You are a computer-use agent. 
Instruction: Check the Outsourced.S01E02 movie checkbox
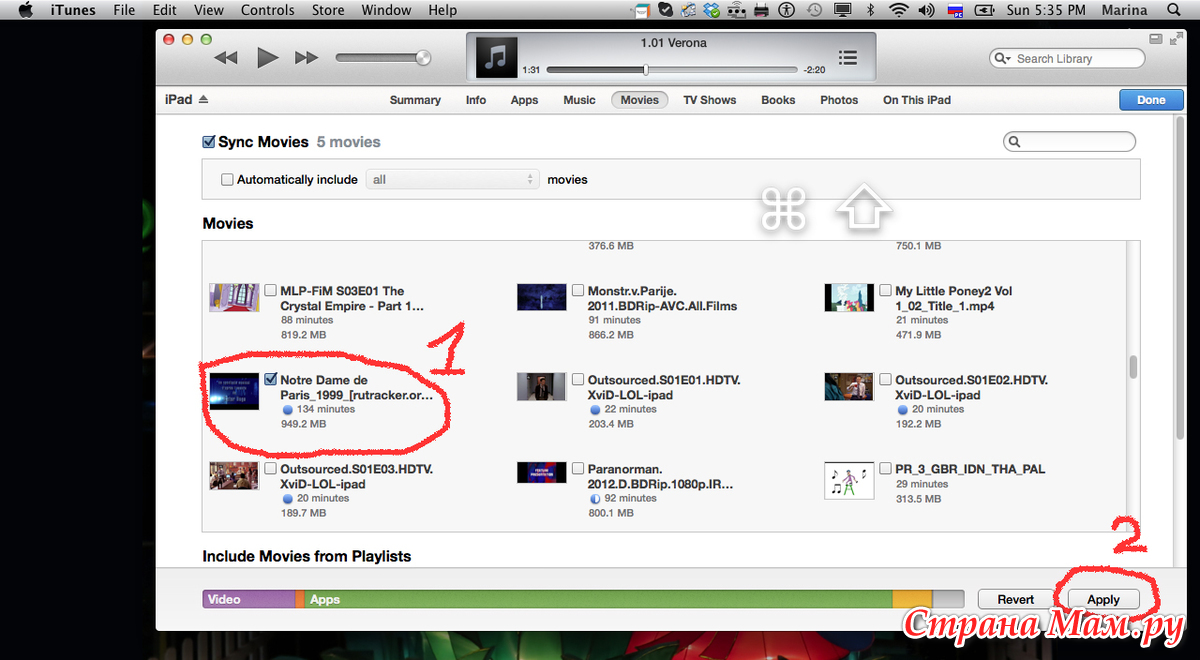[886, 380]
